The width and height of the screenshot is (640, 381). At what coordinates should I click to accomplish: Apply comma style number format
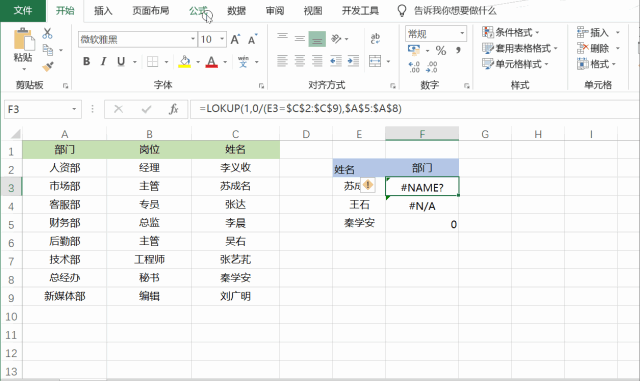coord(458,50)
